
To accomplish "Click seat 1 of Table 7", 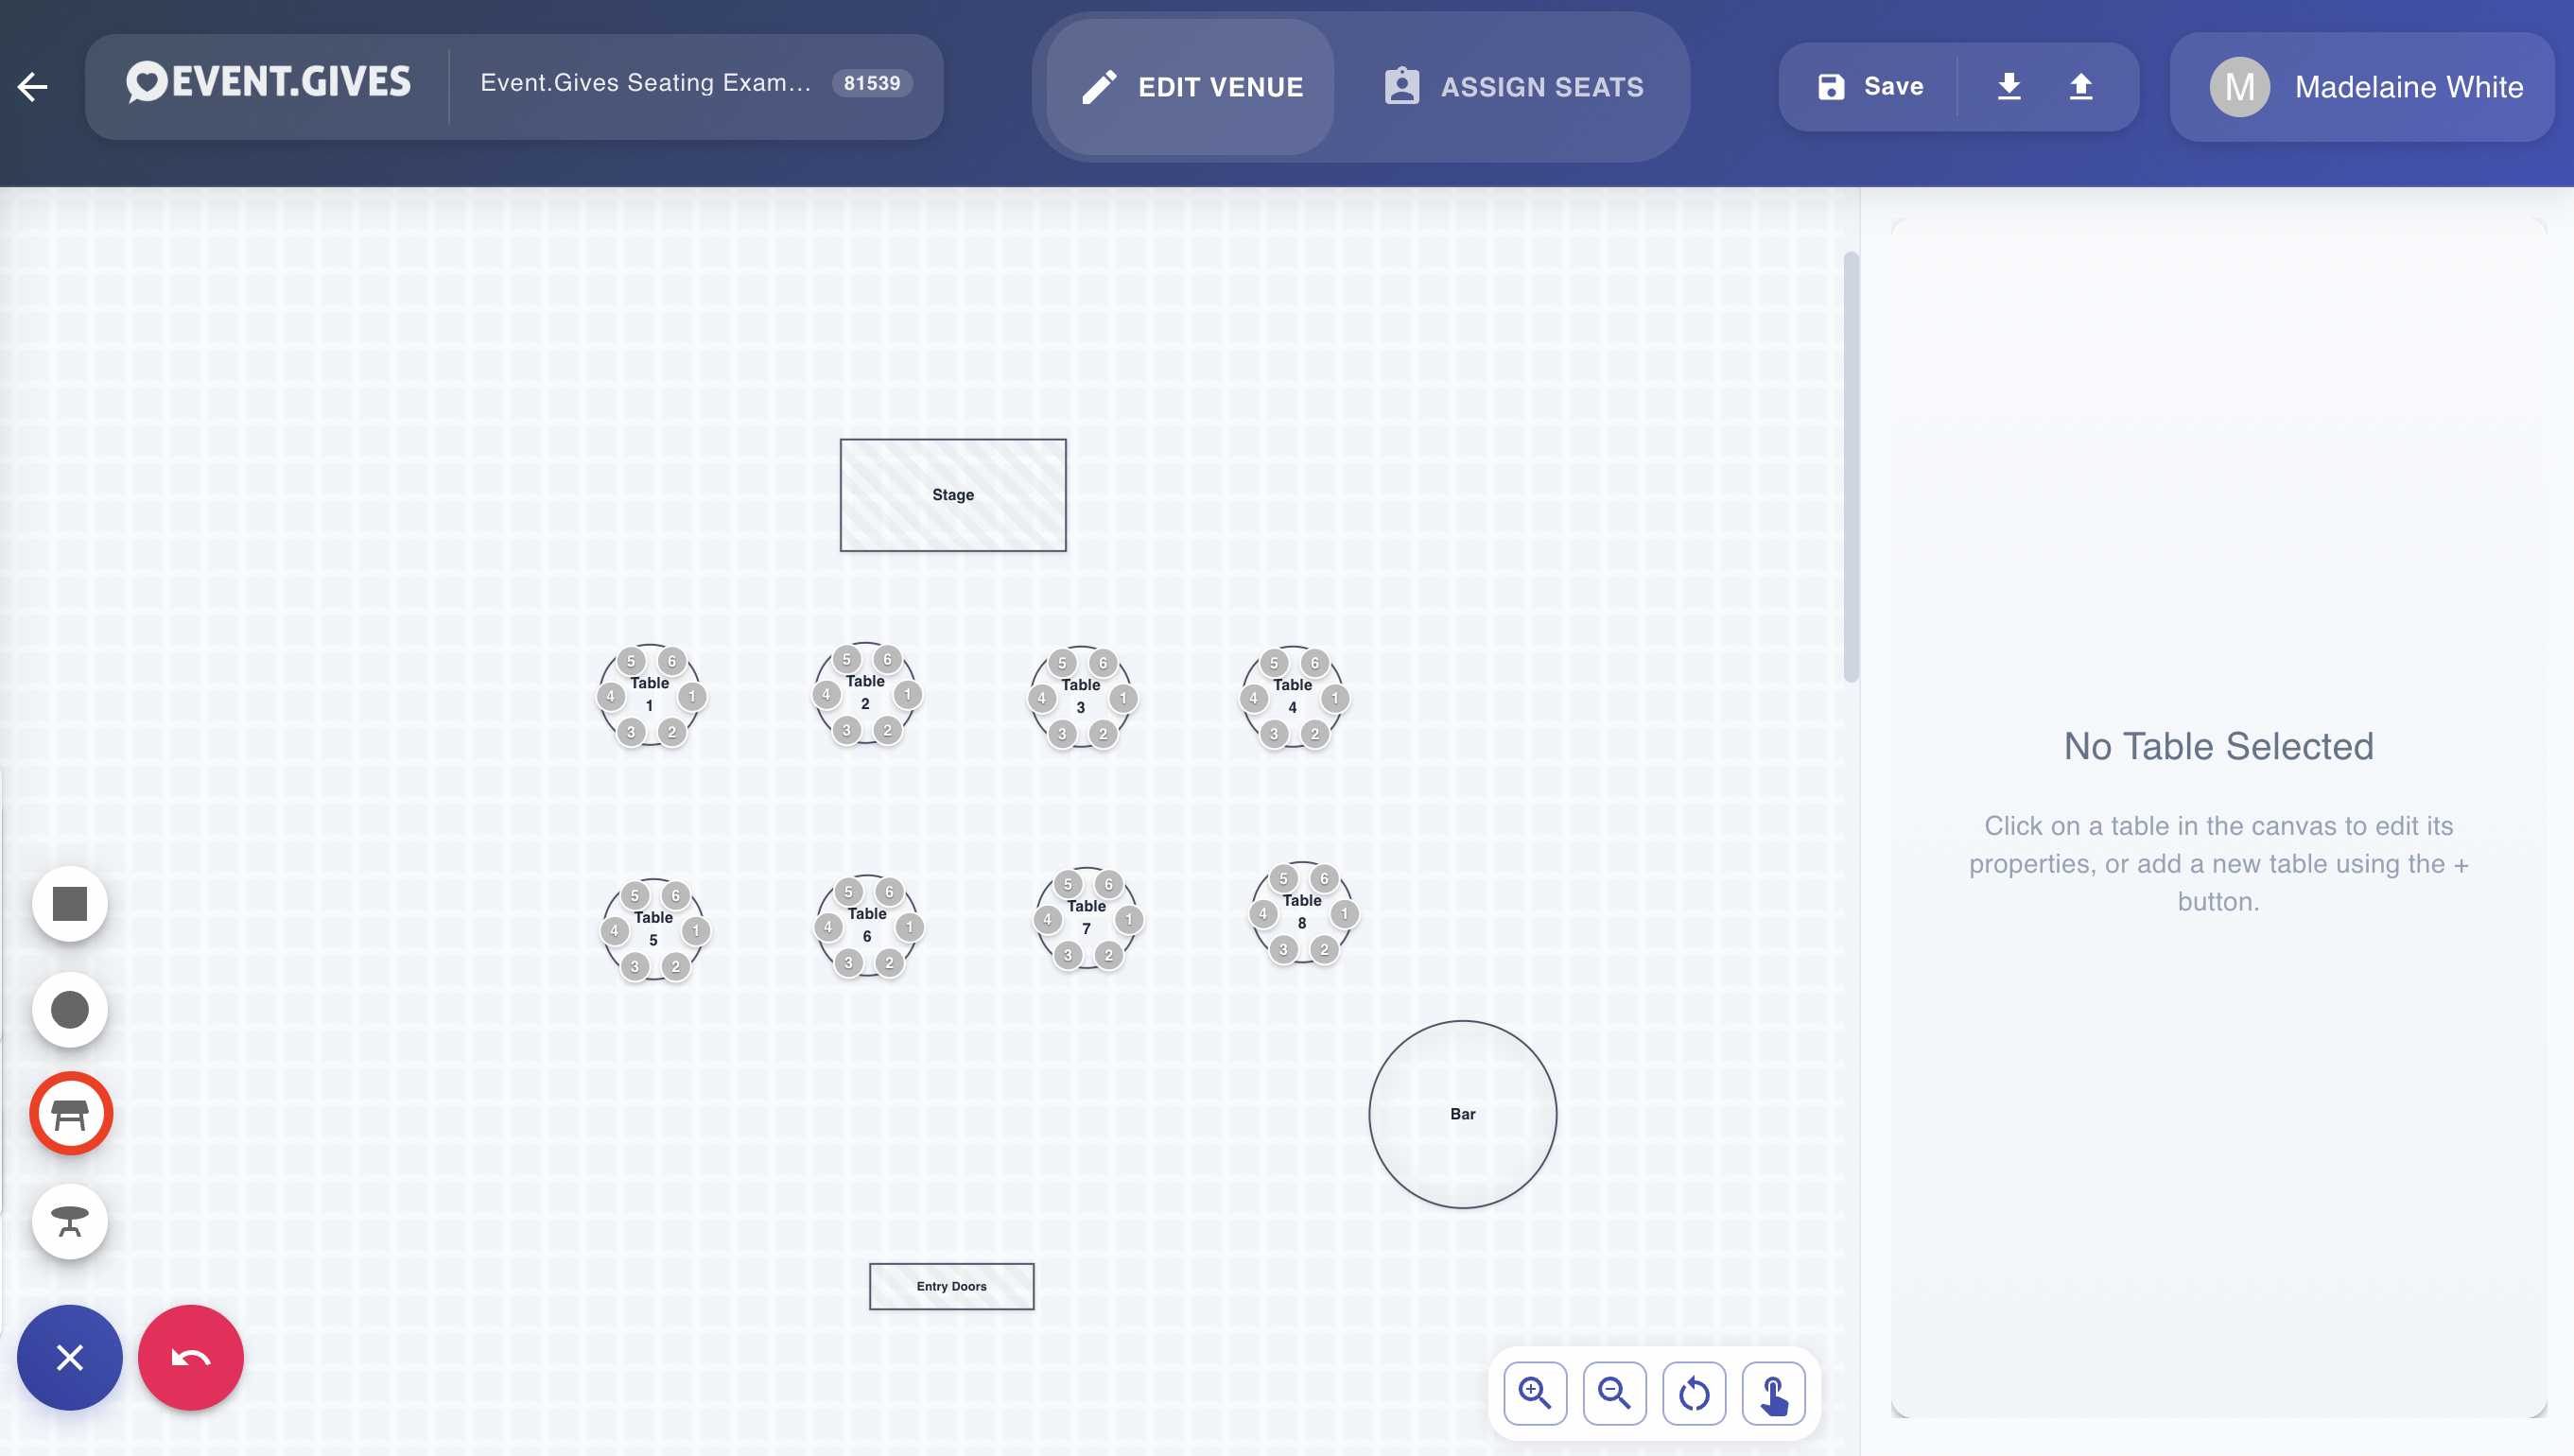I will (x=1129, y=919).
